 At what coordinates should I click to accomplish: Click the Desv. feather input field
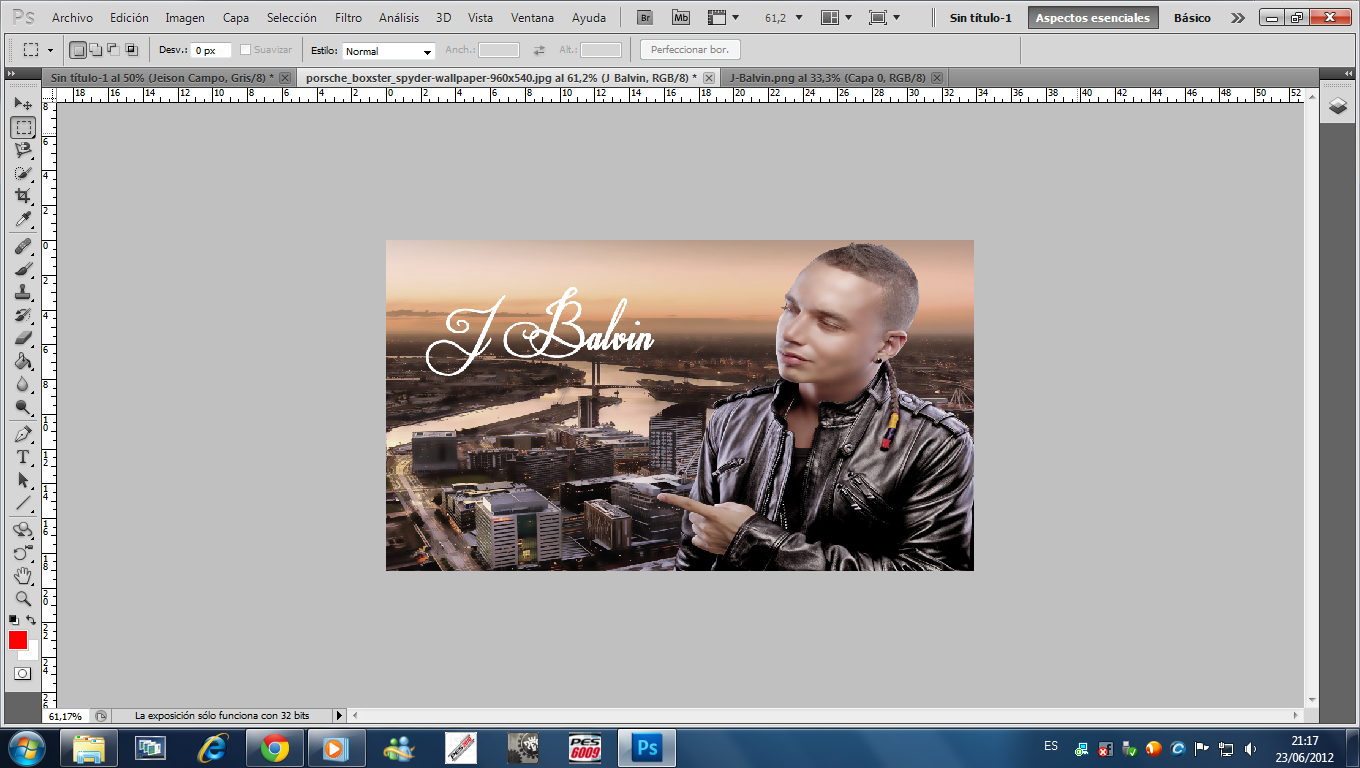[211, 50]
